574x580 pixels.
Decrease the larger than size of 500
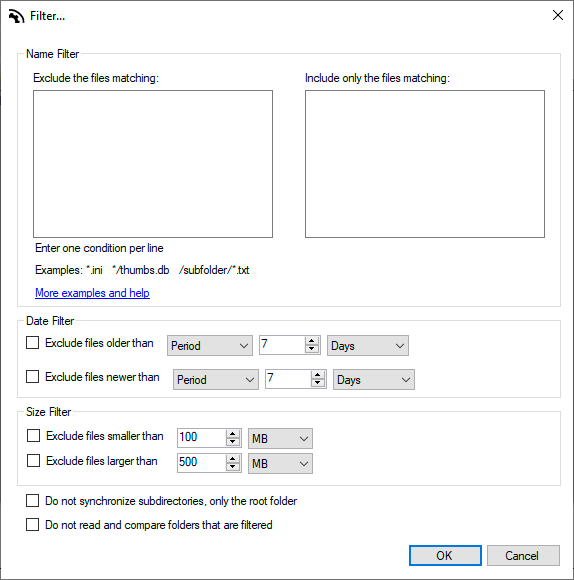(x=233, y=467)
